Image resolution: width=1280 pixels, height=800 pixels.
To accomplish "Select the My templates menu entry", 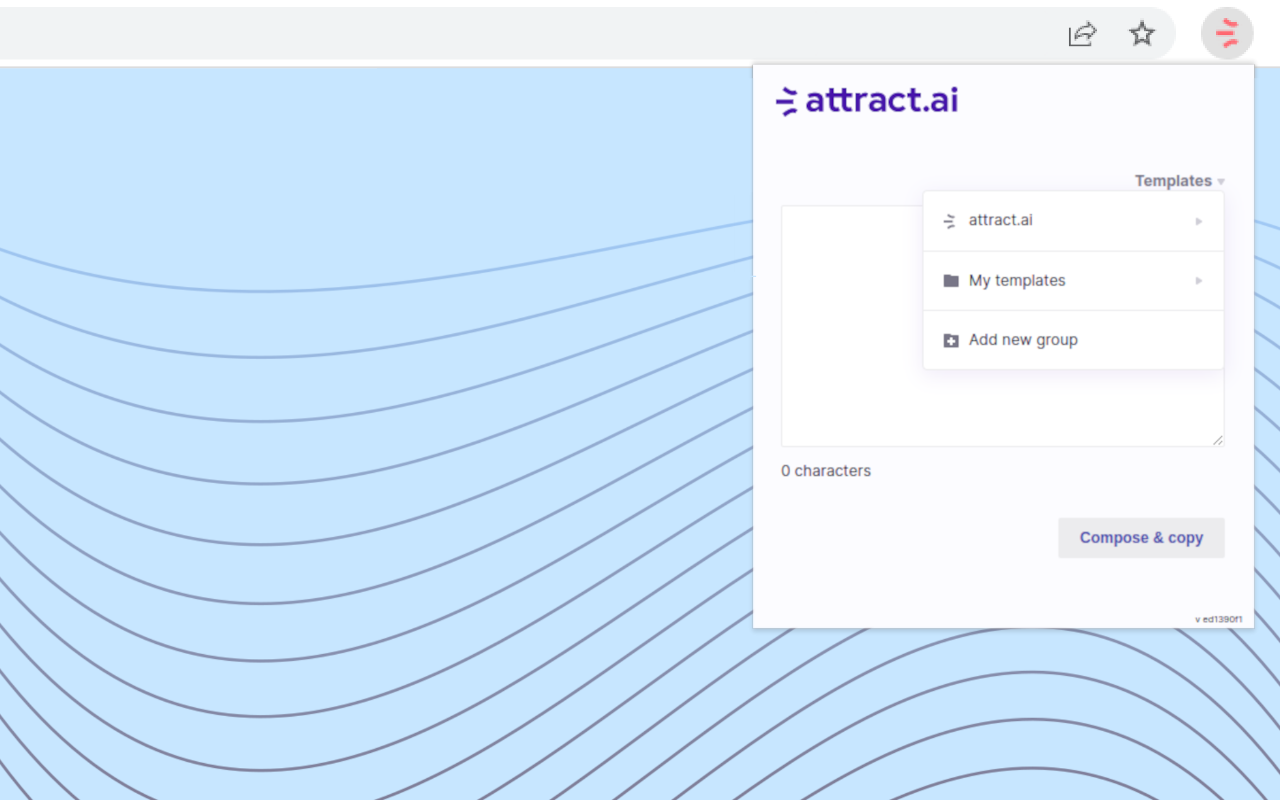I will pyautogui.click(x=1016, y=280).
